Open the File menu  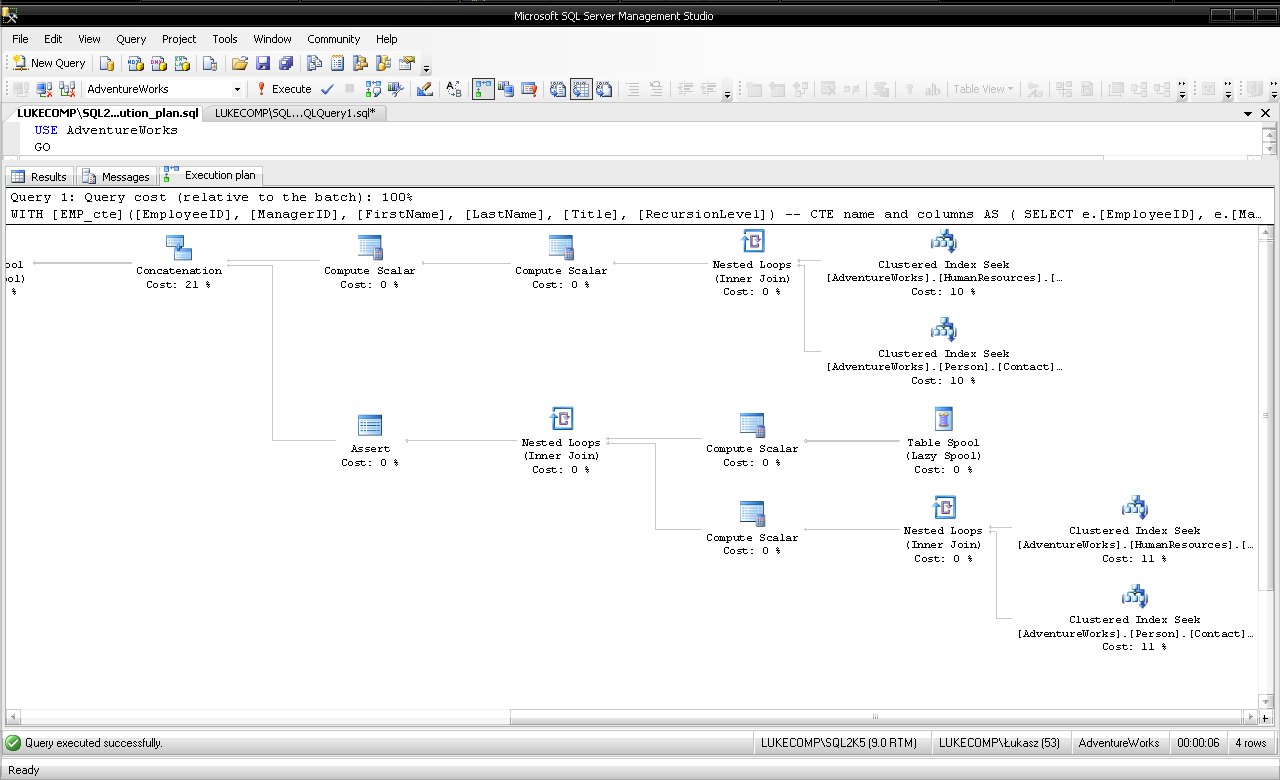pyautogui.click(x=20, y=39)
